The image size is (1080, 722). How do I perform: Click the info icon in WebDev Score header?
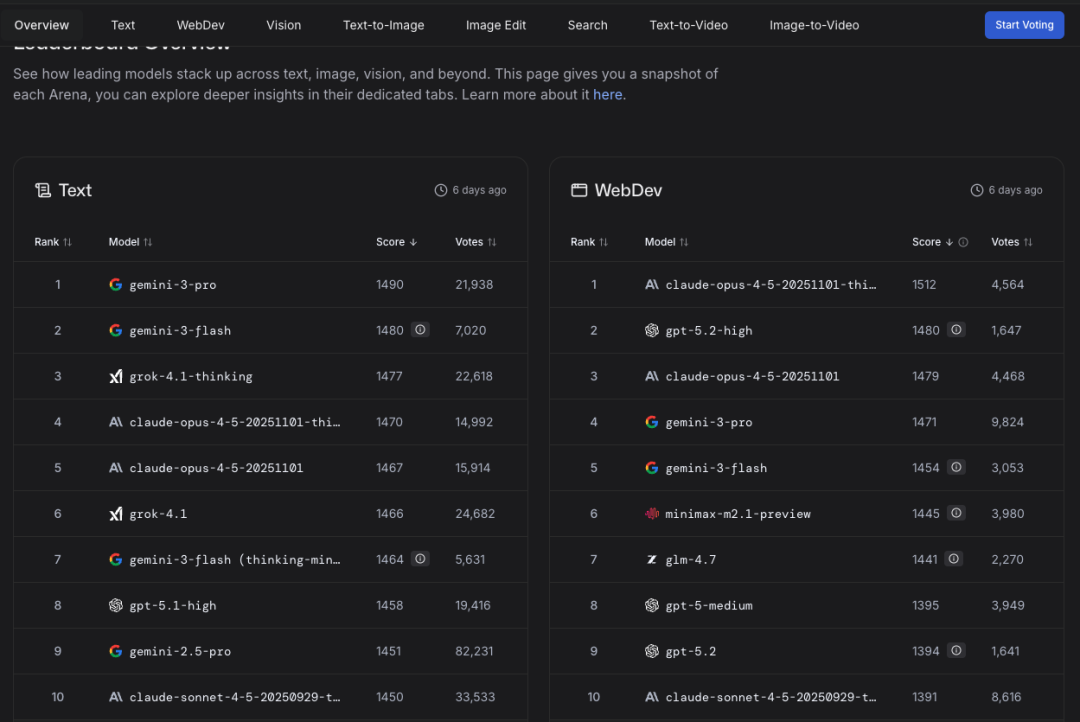coord(963,242)
